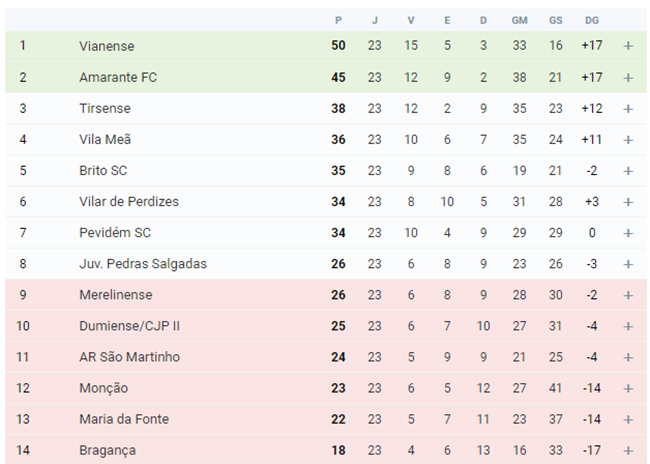
Task: Open Brito SC row plus icon
Action: [x=628, y=171]
